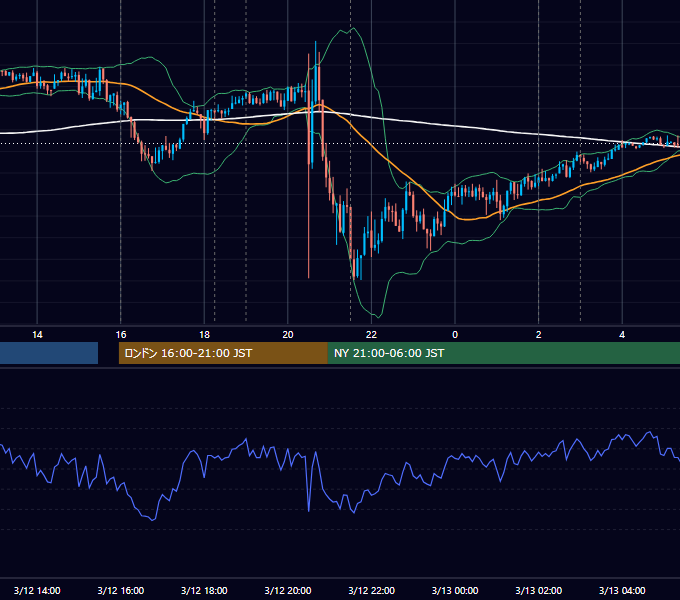Click the 18 hour axis label
The image size is (680, 600).
(x=204, y=335)
